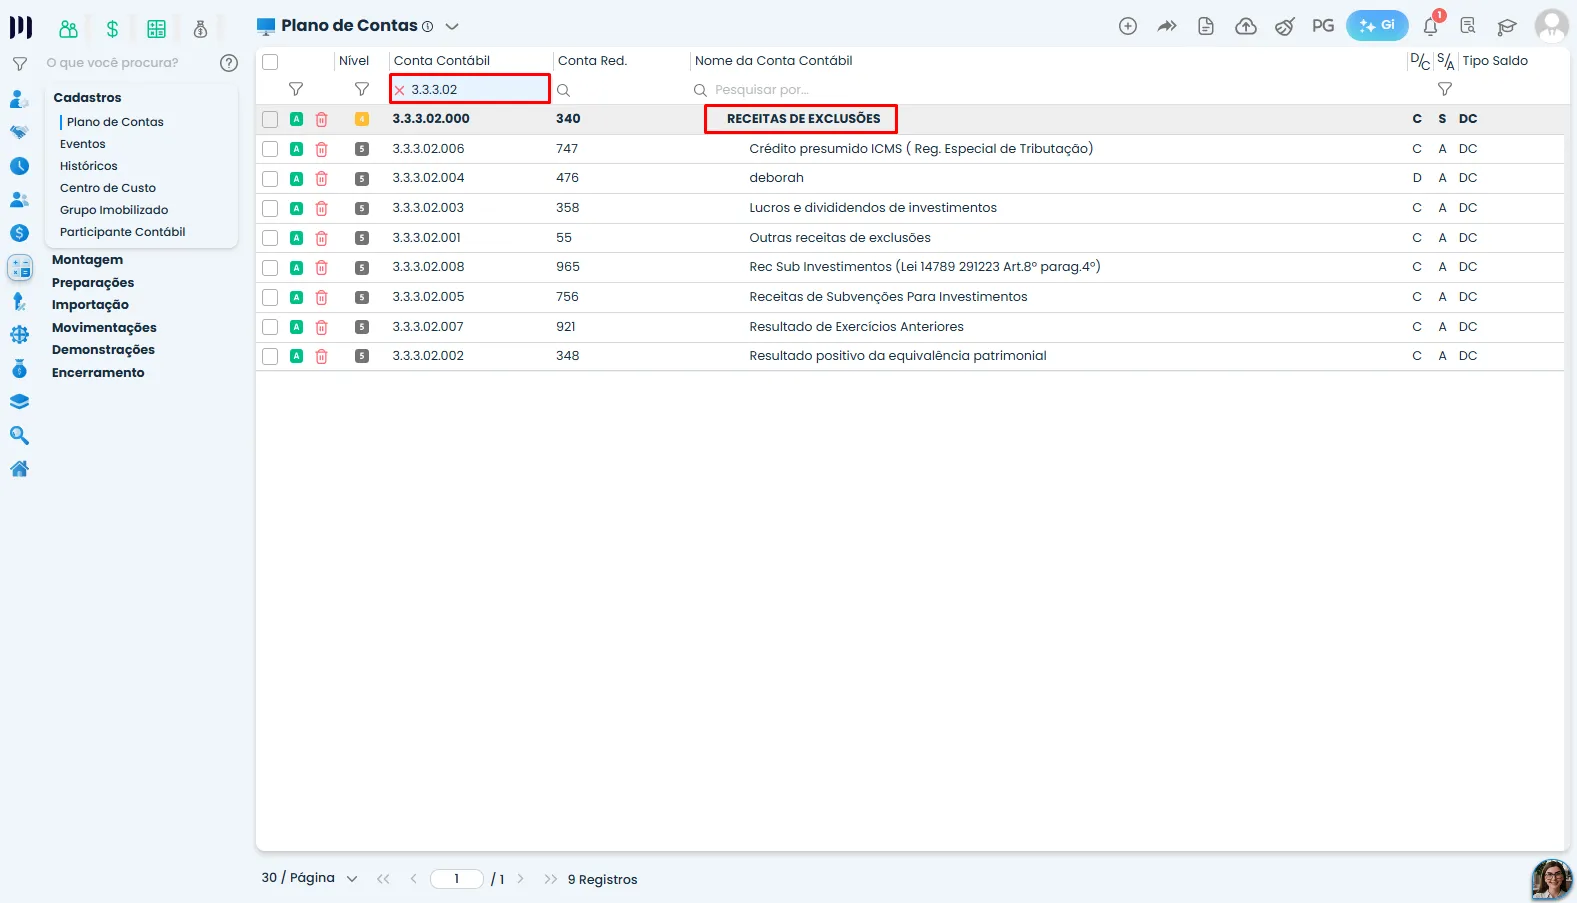Go to the next page arrow
1577x903 pixels.
point(520,879)
